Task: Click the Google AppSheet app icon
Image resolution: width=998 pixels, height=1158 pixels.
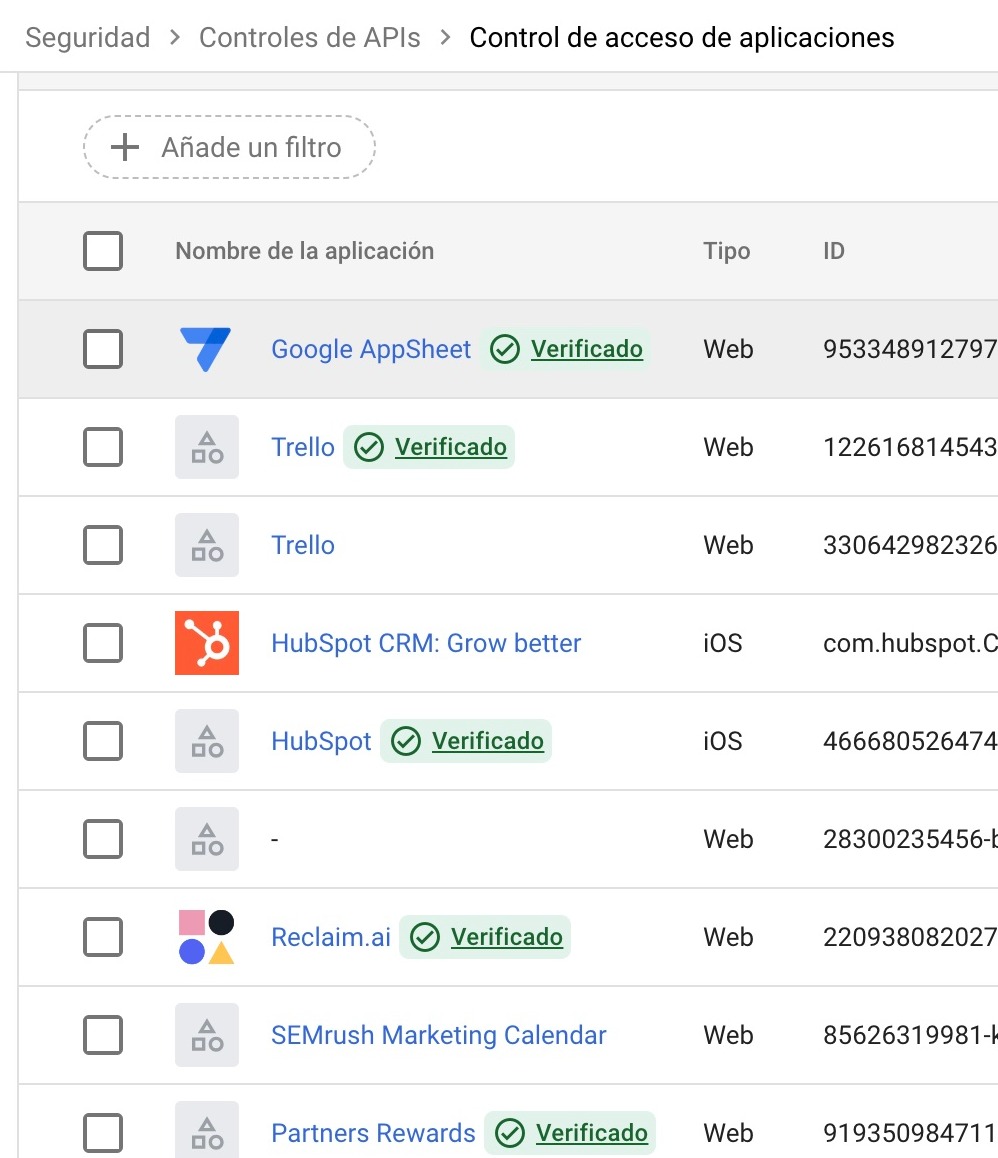Action: tap(206, 349)
